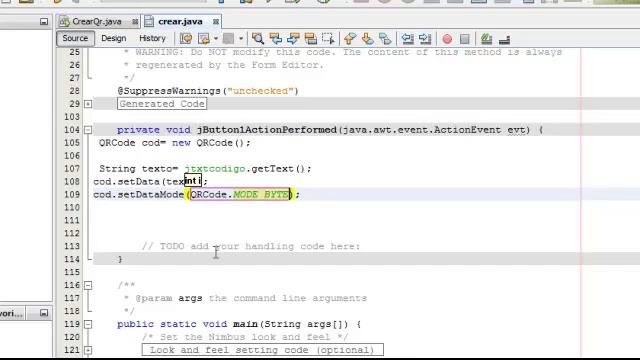Switch to the CrearQr.java tab

point(96,21)
